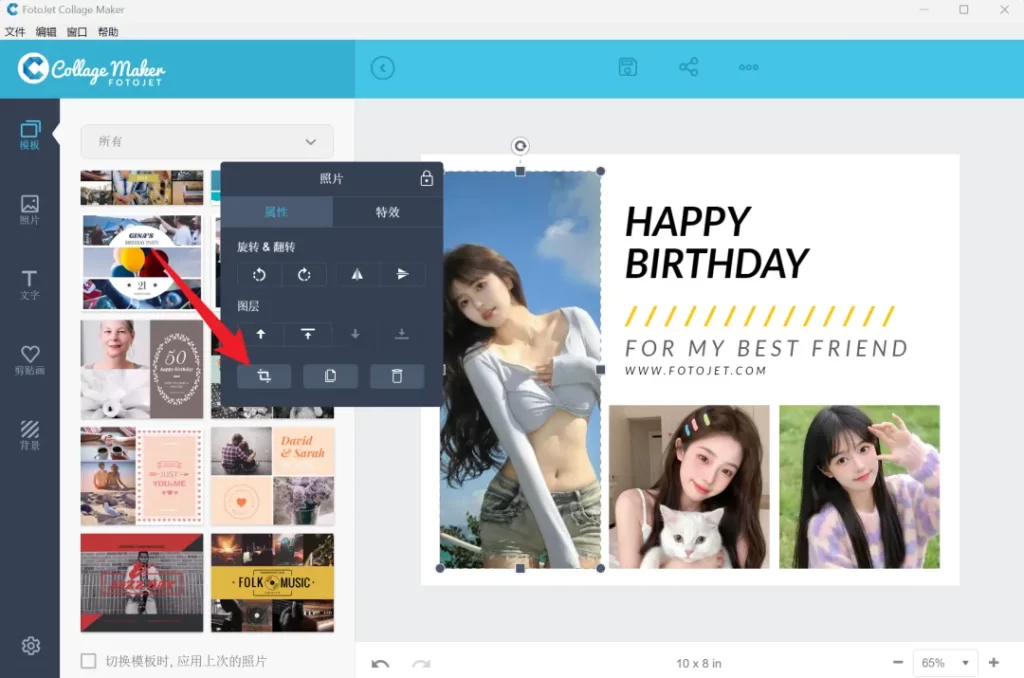The image size is (1024, 678).
Task: Click the crop icon in photo panel
Action: [264, 376]
